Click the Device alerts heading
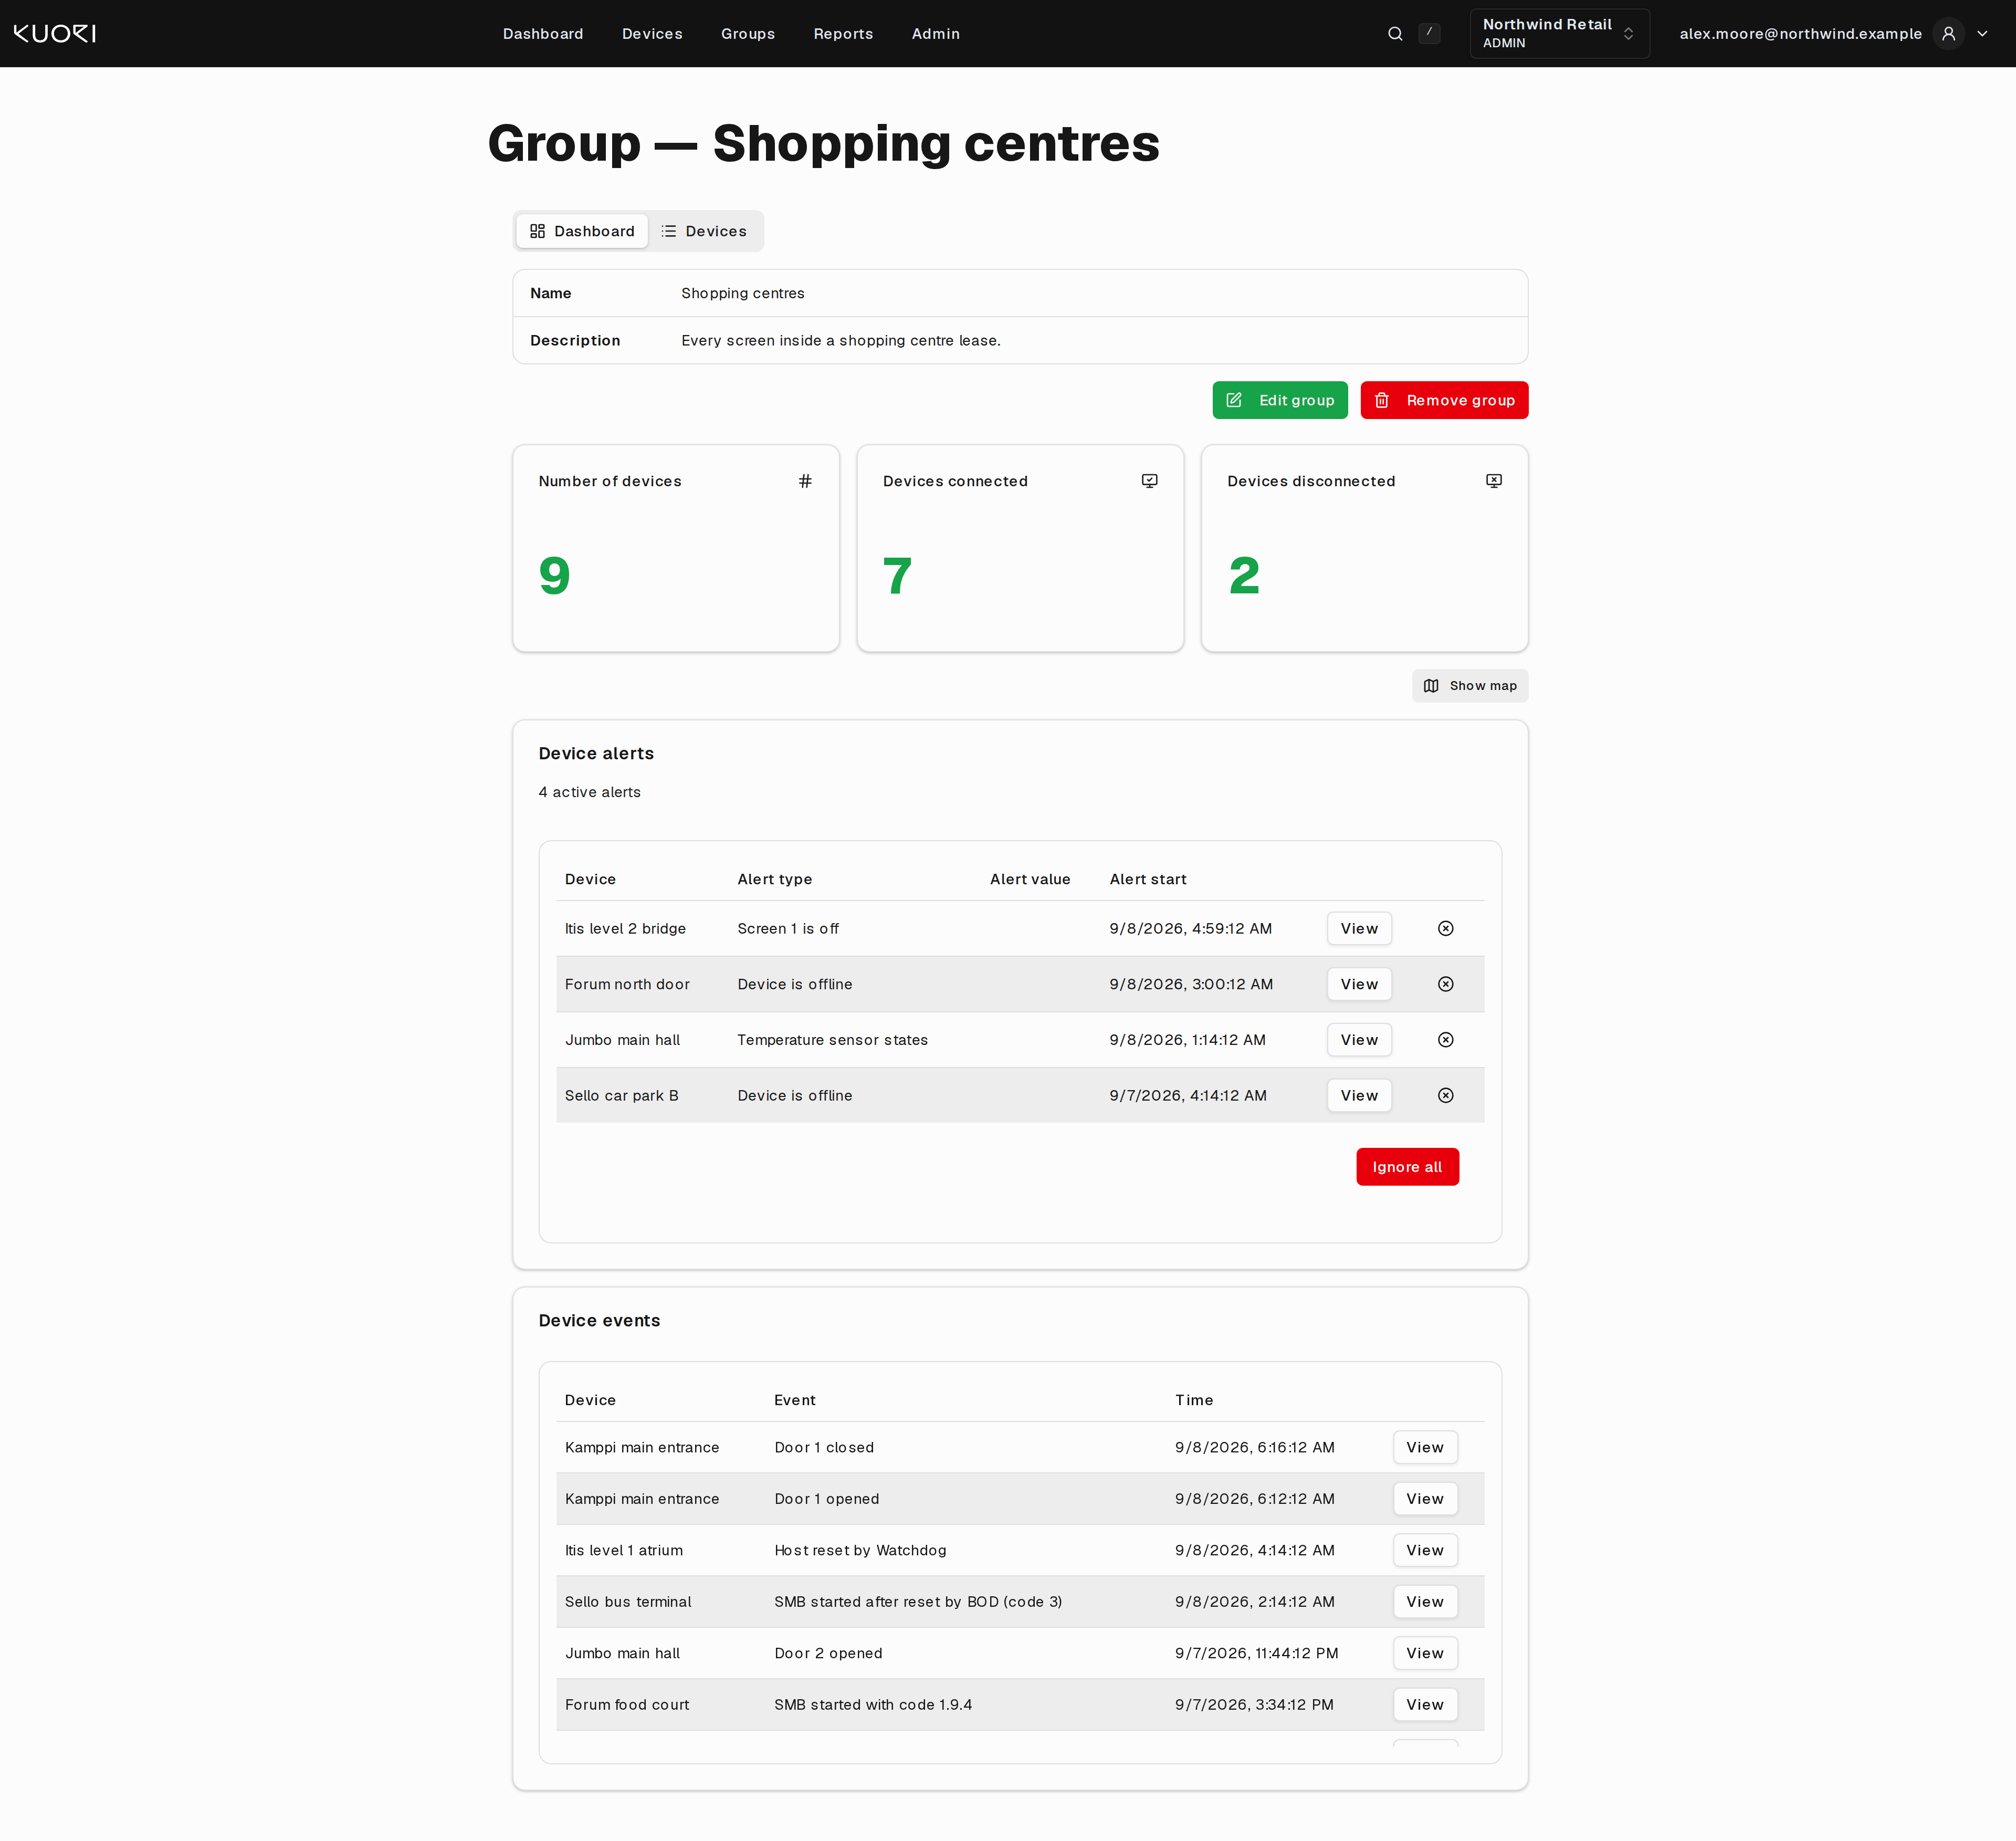Image resolution: width=2016 pixels, height=1841 pixels. point(596,754)
